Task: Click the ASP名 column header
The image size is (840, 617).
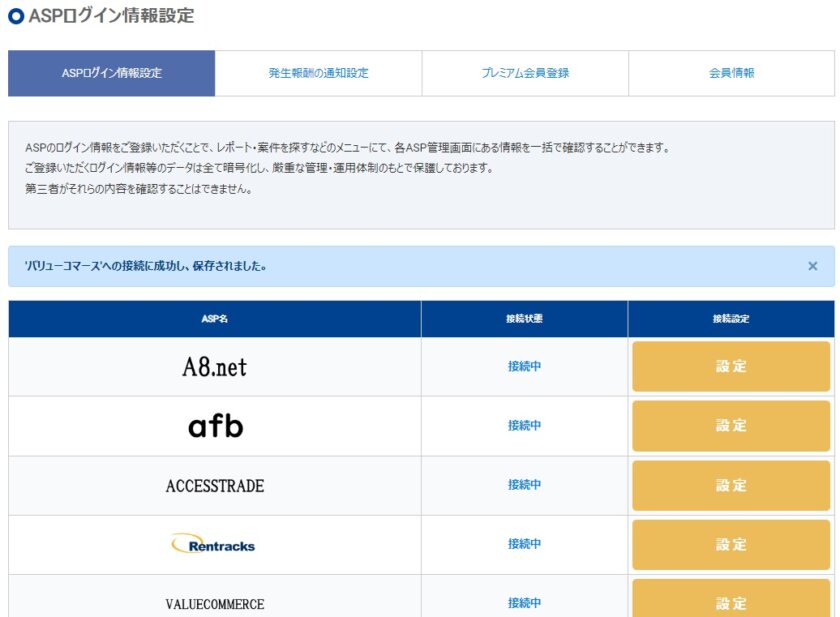Action: (x=214, y=319)
